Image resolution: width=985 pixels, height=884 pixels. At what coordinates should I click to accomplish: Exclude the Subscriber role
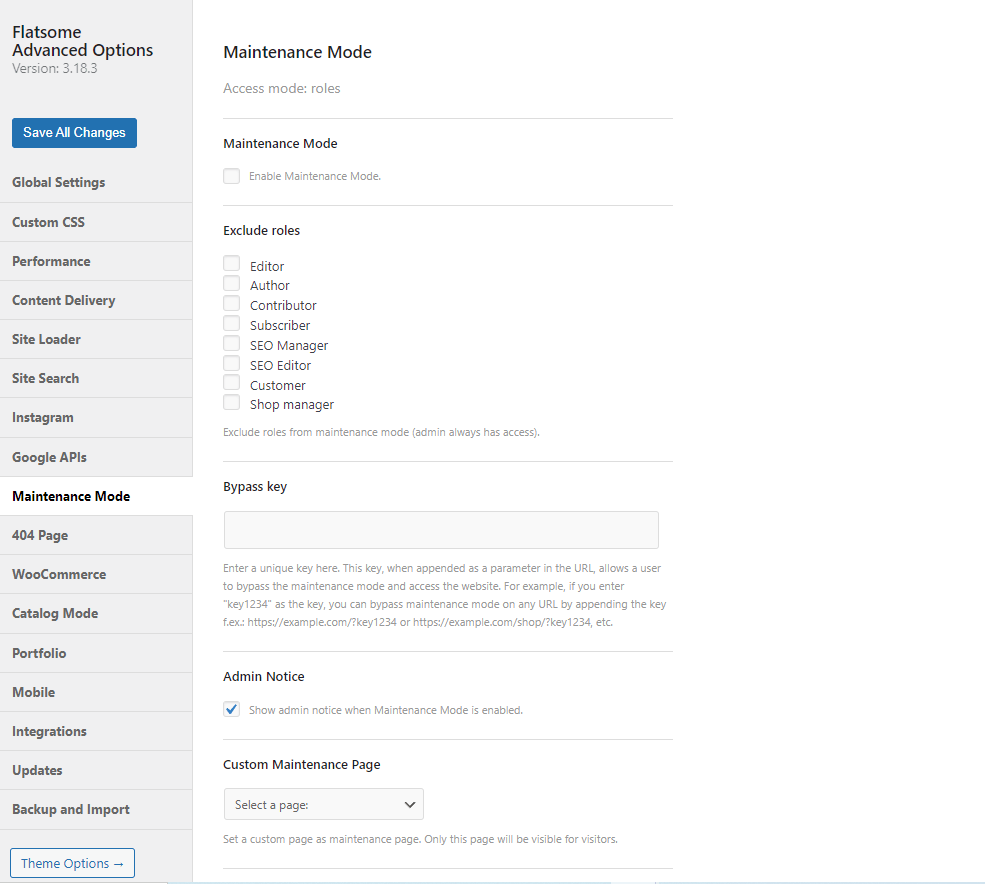pos(231,324)
